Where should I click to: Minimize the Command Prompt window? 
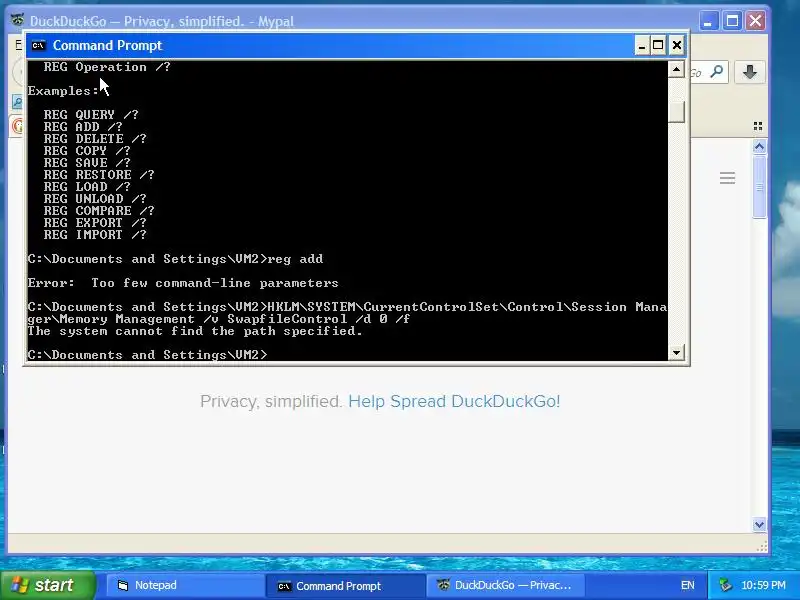click(642, 45)
